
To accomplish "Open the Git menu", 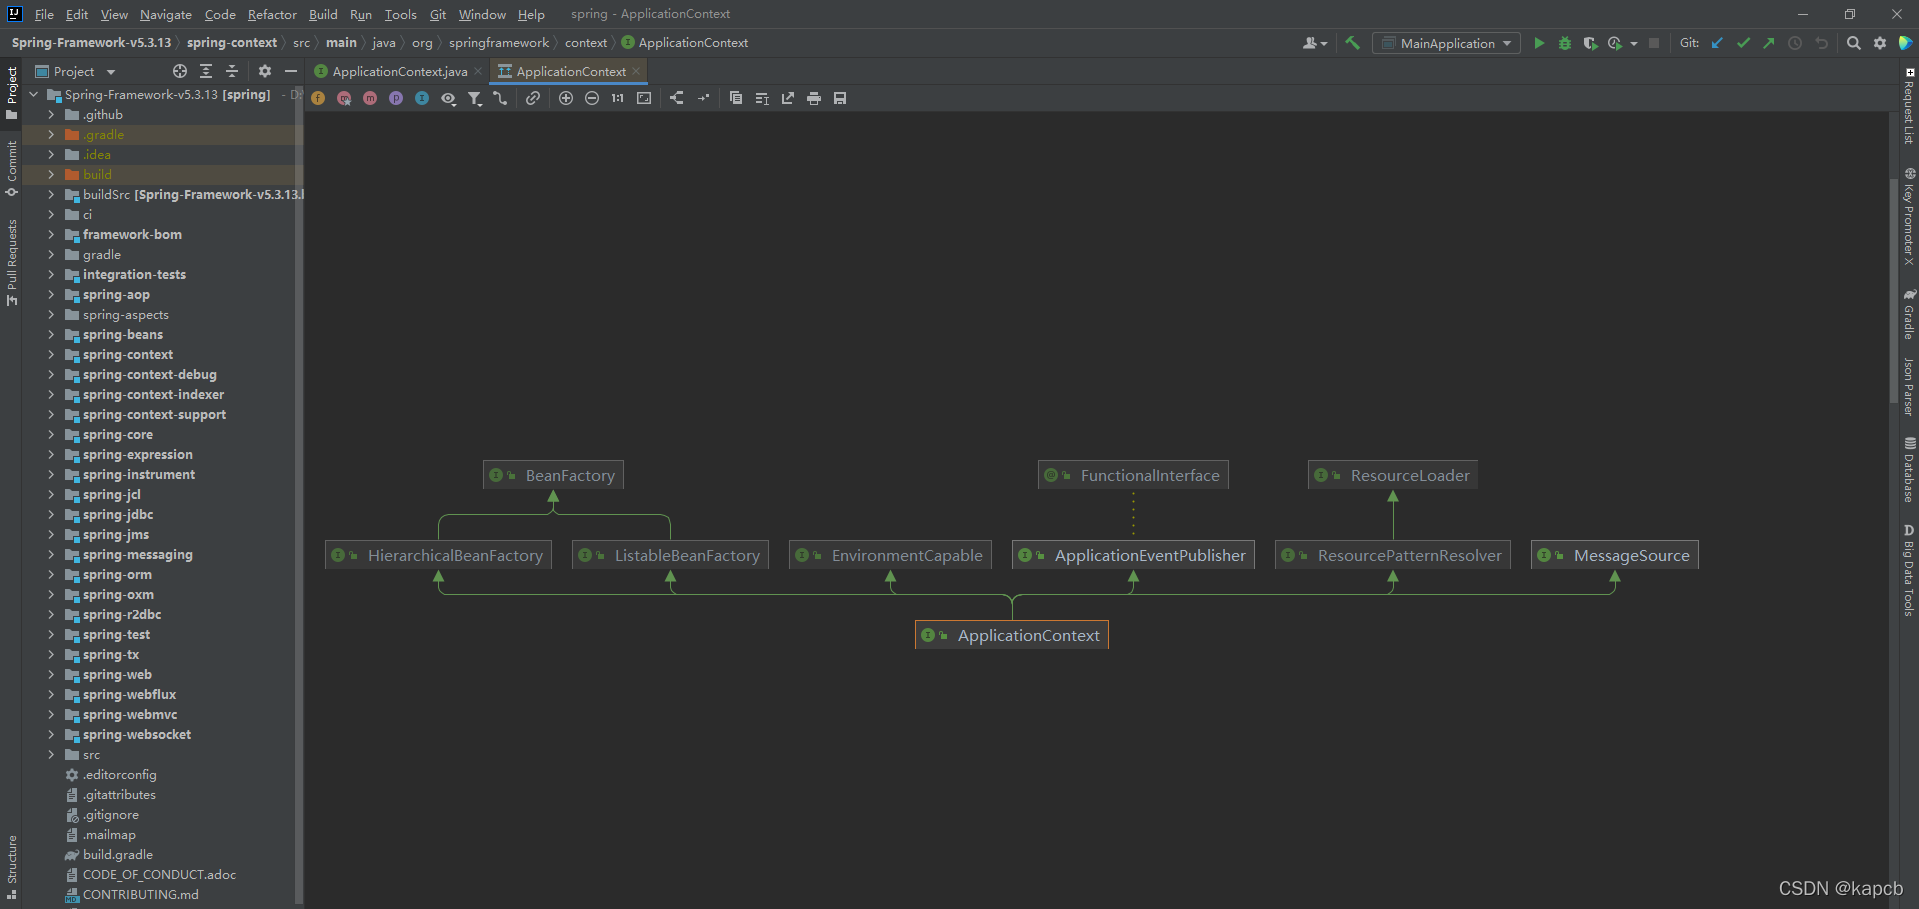I will coord(438,14).
